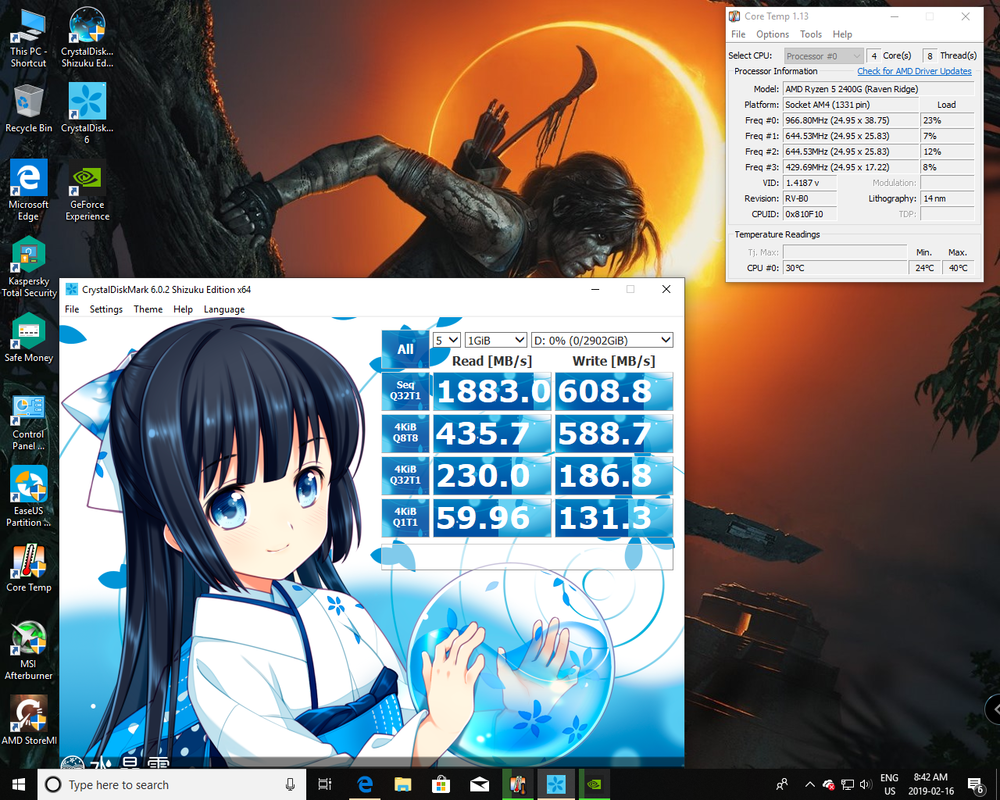This screenshot has height=800, width=1000.
Task: Open the Options menu in Core Temp
Action: pyautogui.click(x=772, y=33)
